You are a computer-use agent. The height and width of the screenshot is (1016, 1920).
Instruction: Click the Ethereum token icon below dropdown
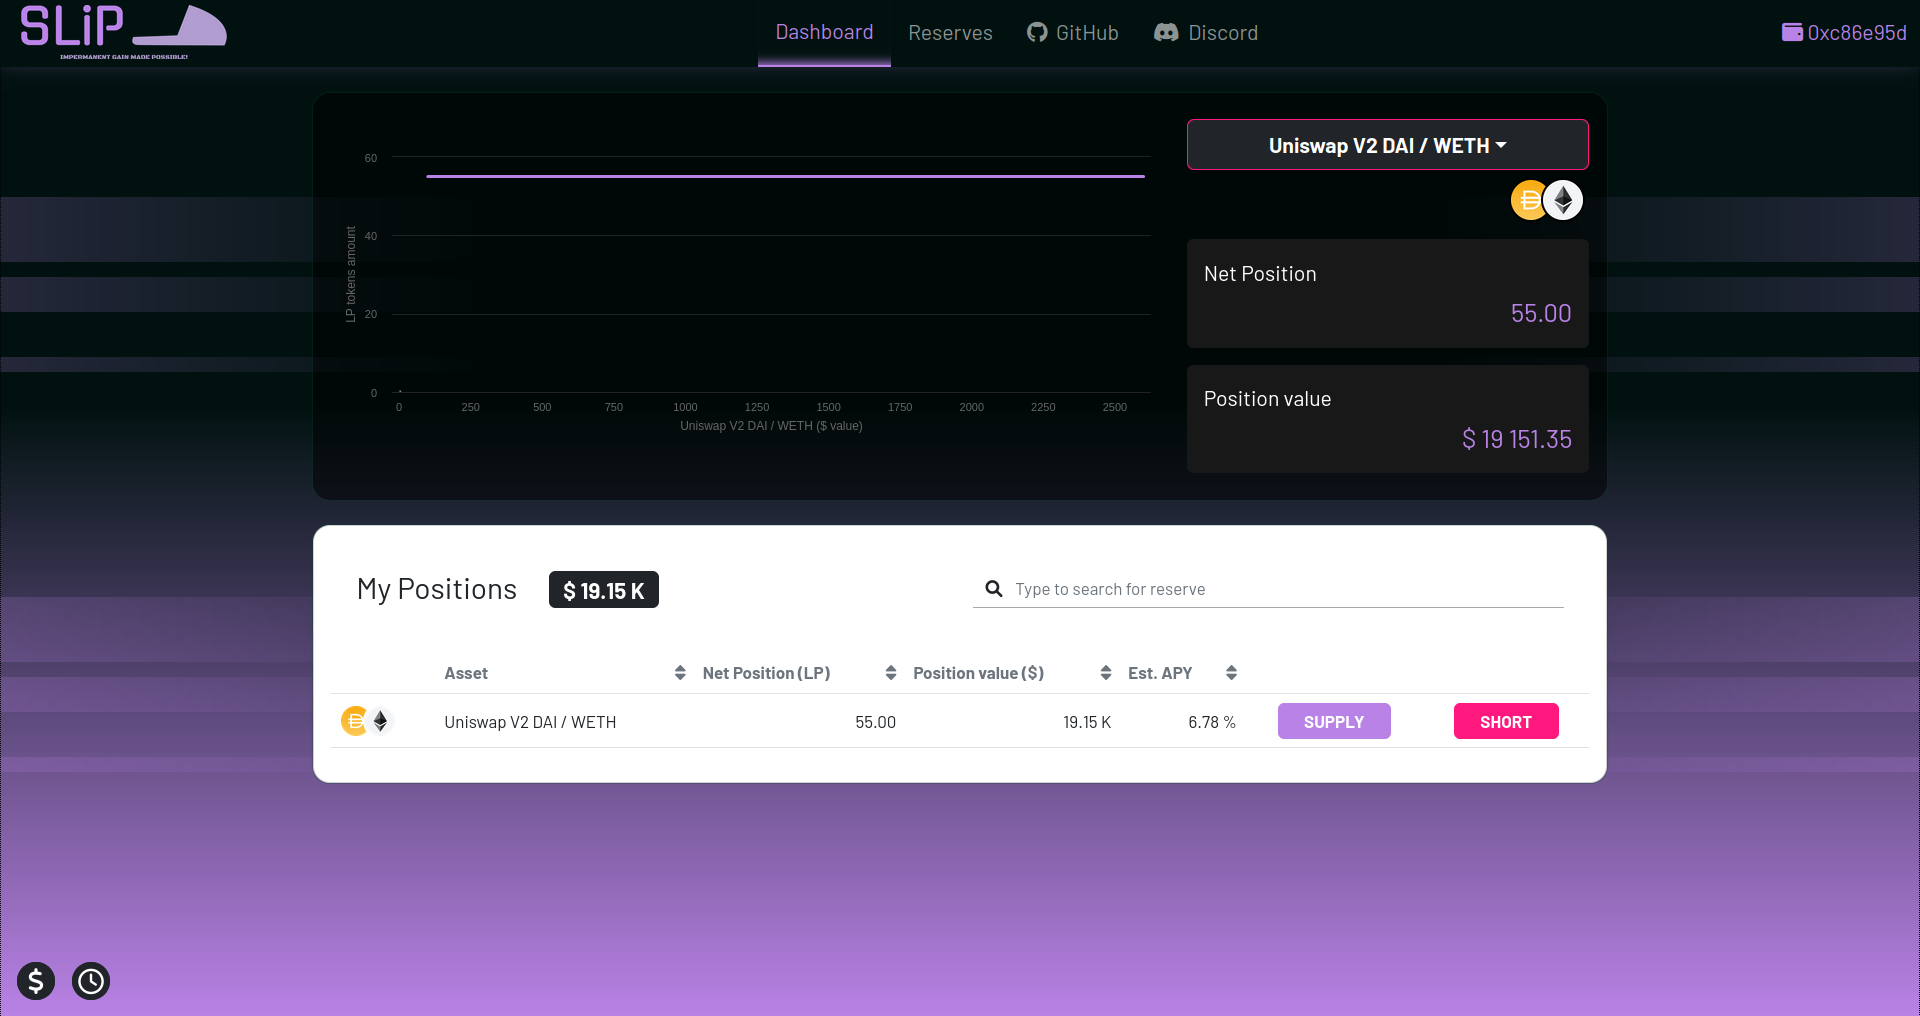pyautogui.click(x=1564, y=201)
